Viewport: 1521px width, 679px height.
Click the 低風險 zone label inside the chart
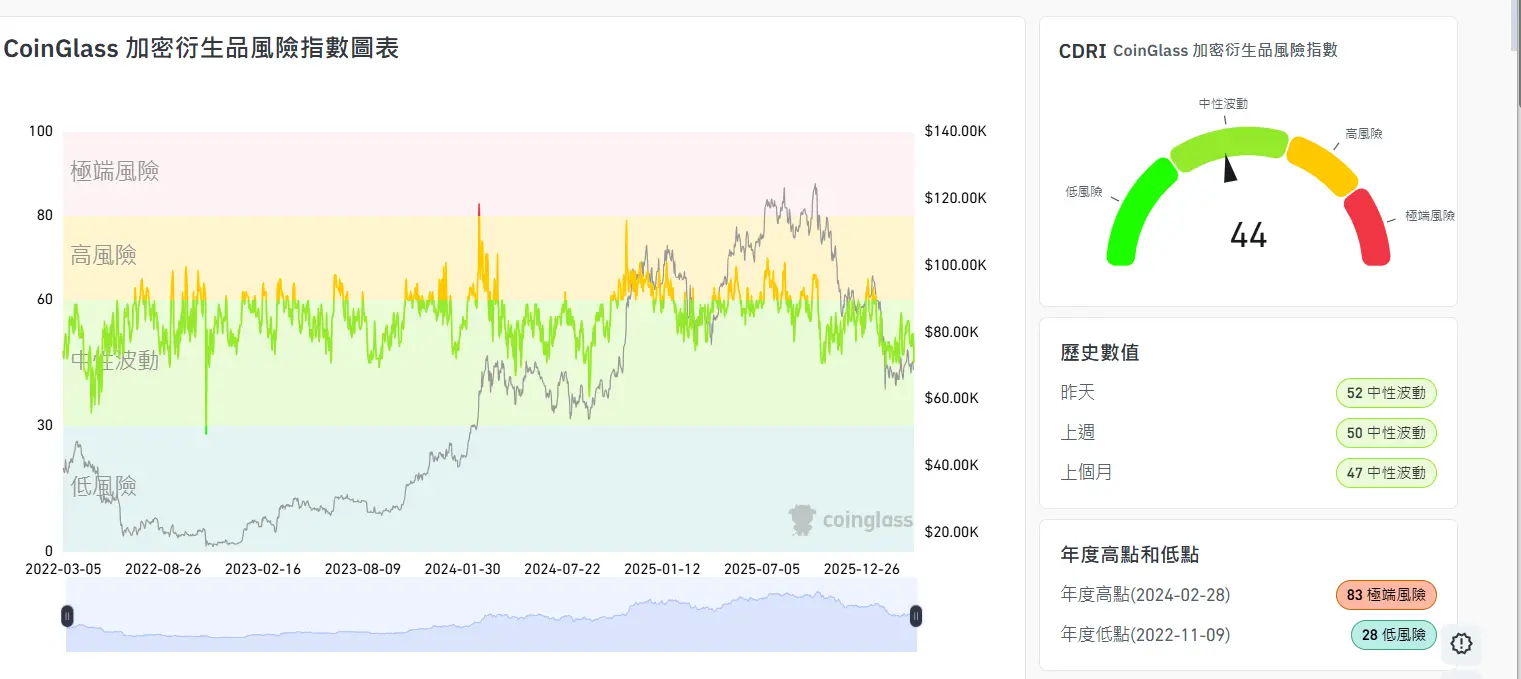coord(104,487)
